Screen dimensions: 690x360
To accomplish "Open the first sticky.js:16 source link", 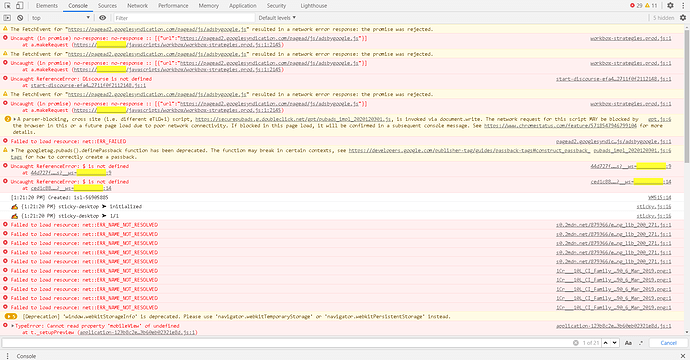I will pyautogui.click(x=654, y=206).
